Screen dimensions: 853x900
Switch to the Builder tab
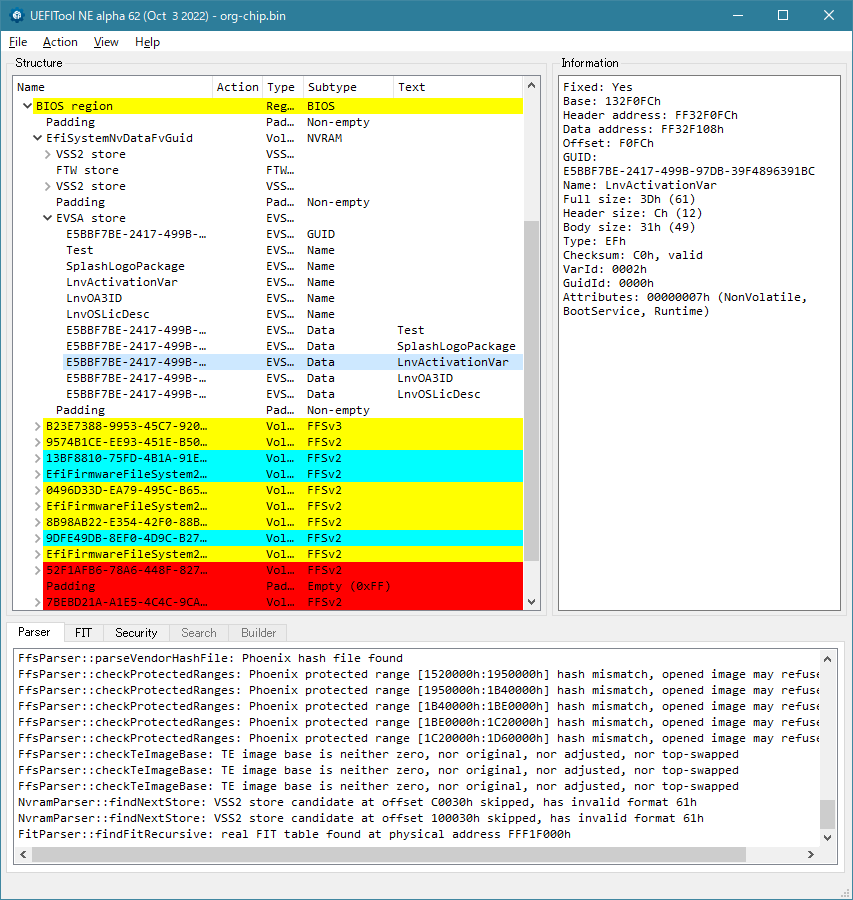pos(258,633)
